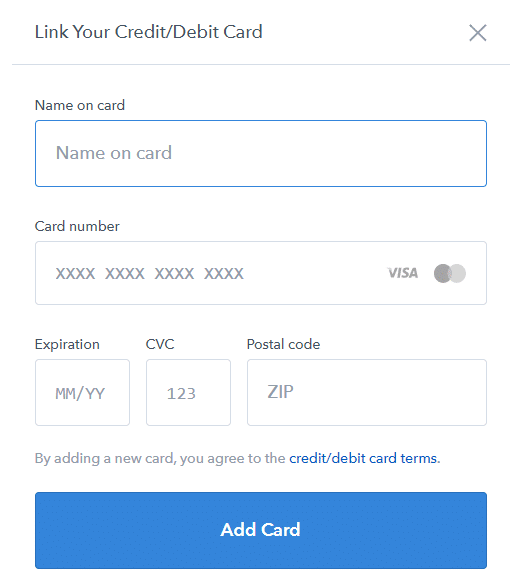The width and height of the screenshot is (529, 582).
Task: Click into the CVC 123 field
Action: 188,392
